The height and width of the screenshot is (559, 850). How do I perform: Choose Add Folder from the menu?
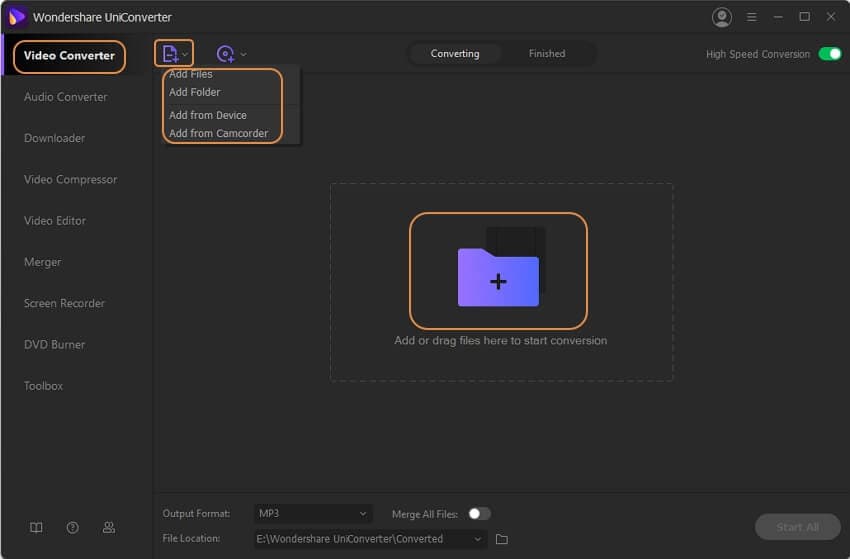[195, 92]
